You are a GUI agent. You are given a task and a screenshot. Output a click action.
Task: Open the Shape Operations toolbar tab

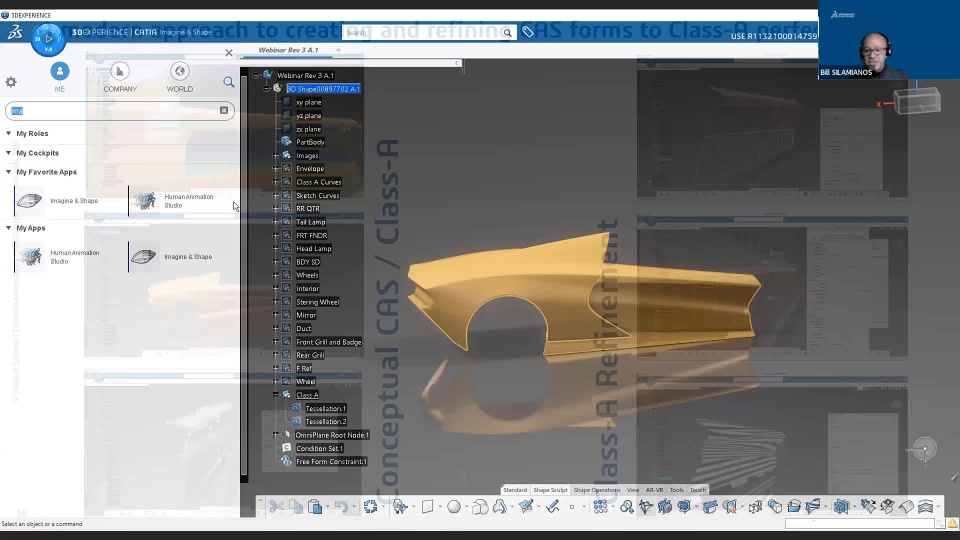tap(597, 490)
